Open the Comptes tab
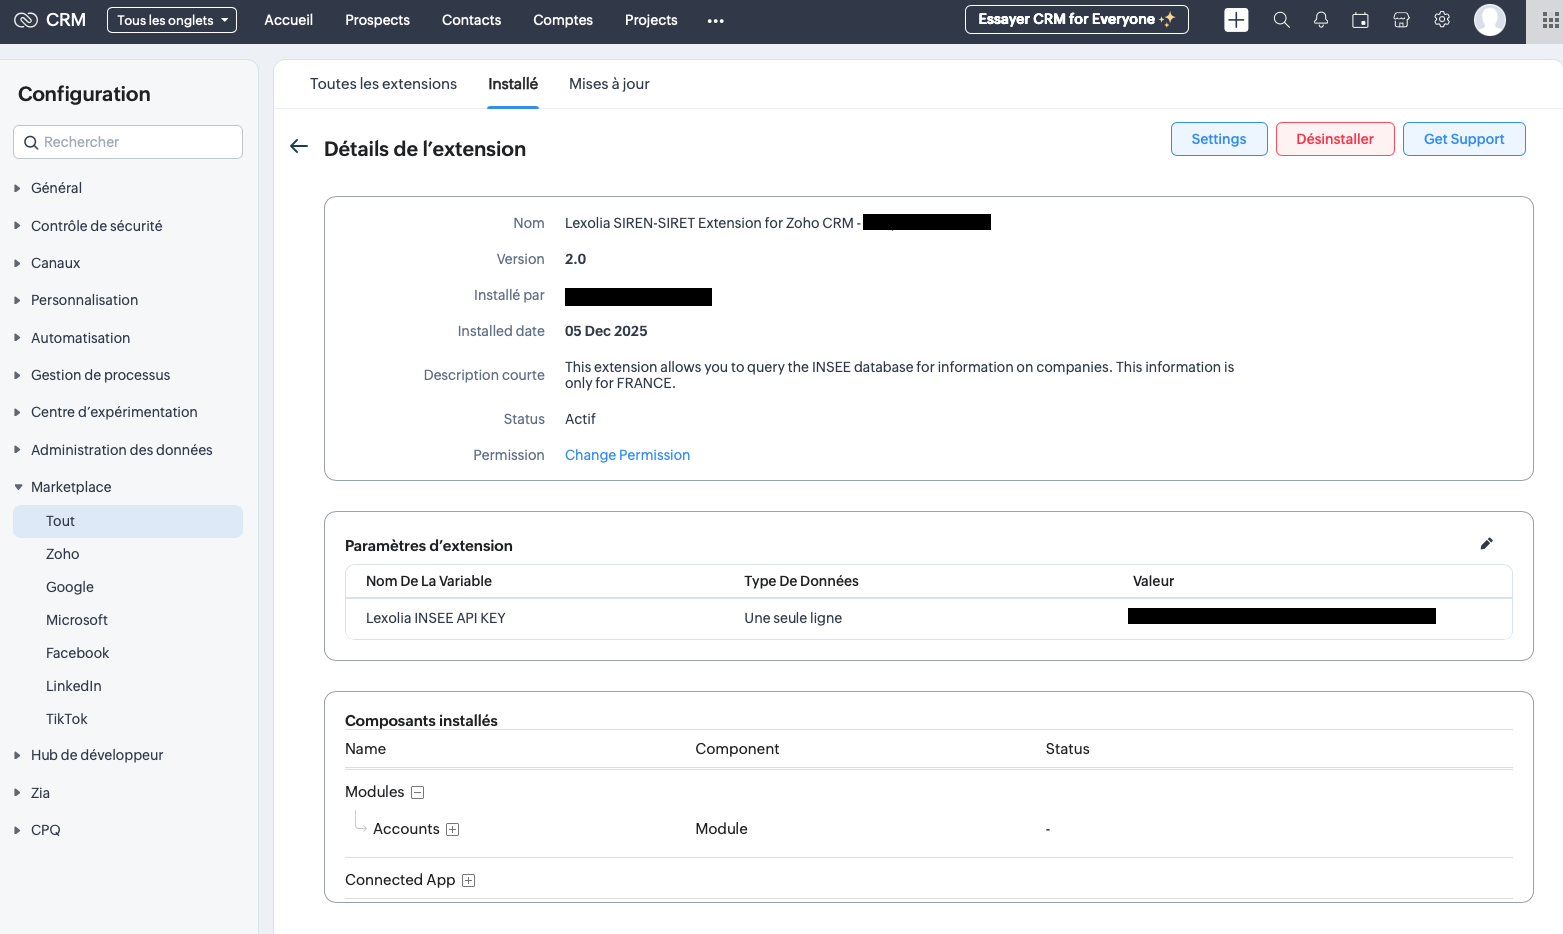 coord(563,20)
